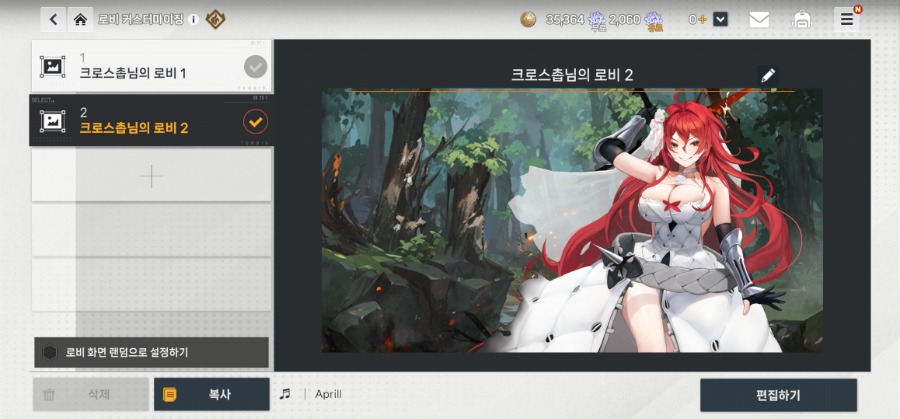Open the backpack inventory icon

801,20
